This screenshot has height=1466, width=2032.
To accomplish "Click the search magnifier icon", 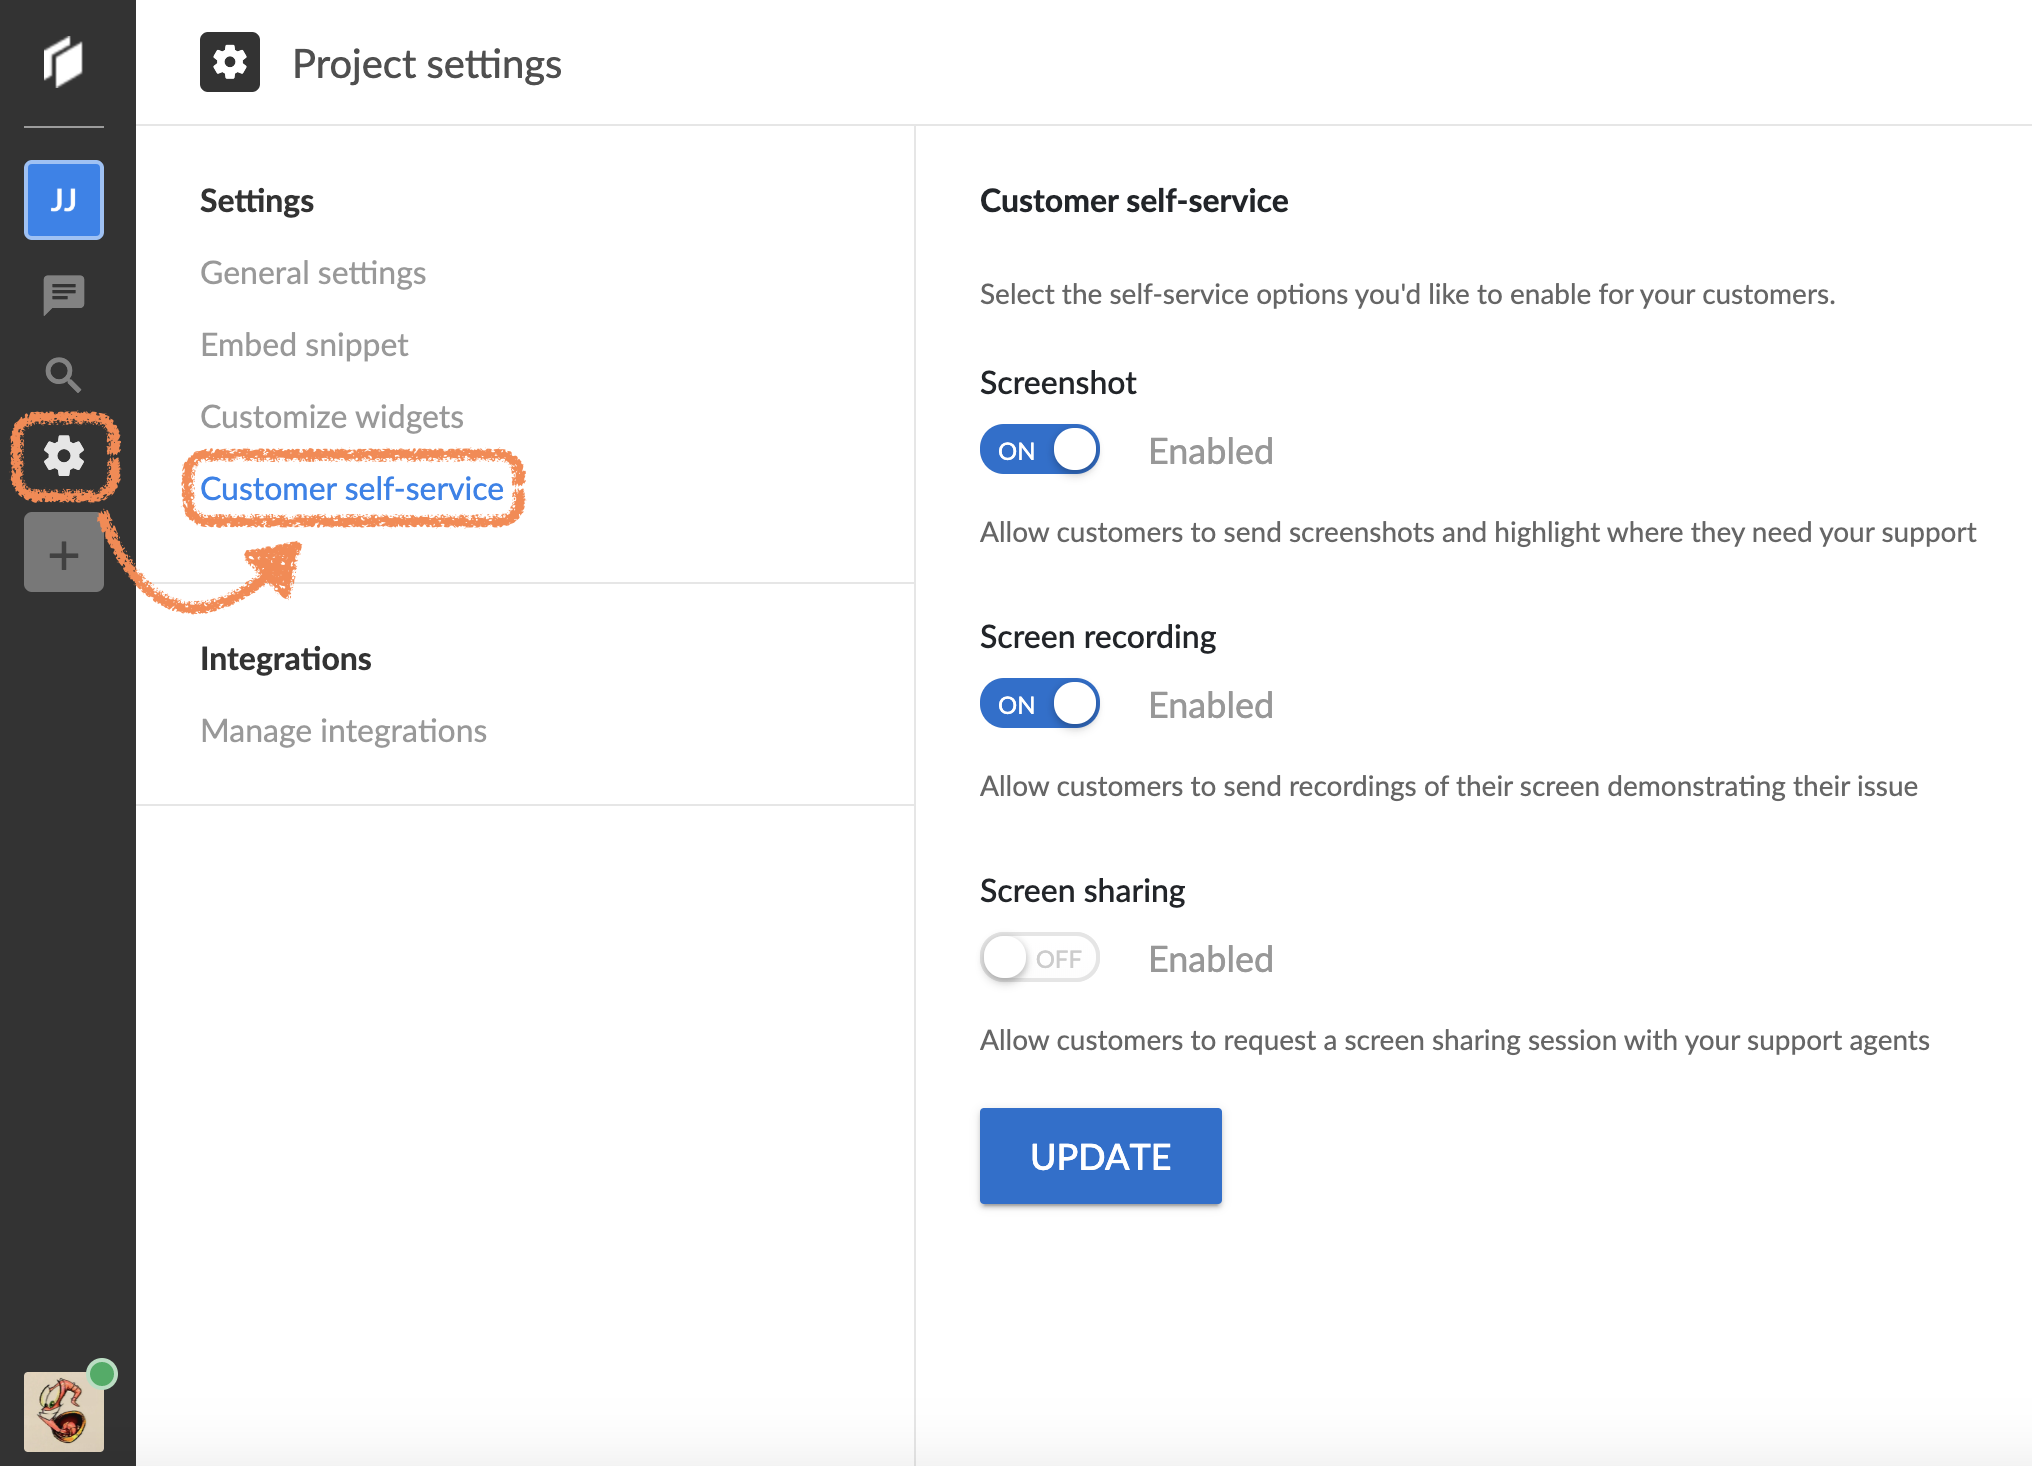I will (64, 375).
